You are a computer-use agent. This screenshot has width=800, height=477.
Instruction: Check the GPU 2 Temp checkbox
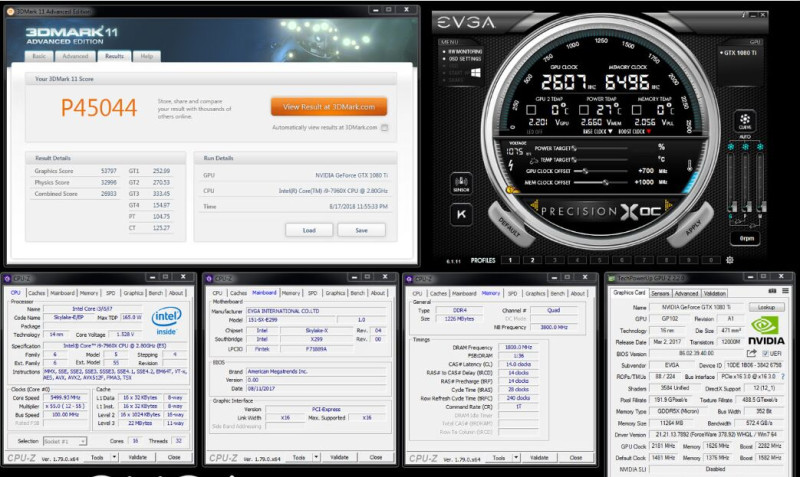pos(531,110)
